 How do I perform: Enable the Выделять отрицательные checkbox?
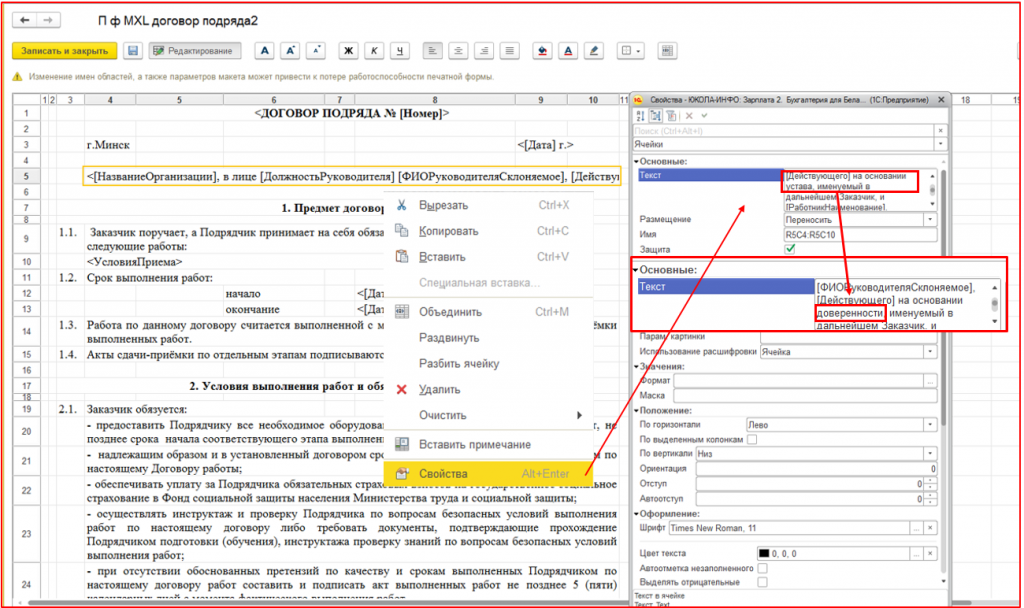[x=763, y=582]
